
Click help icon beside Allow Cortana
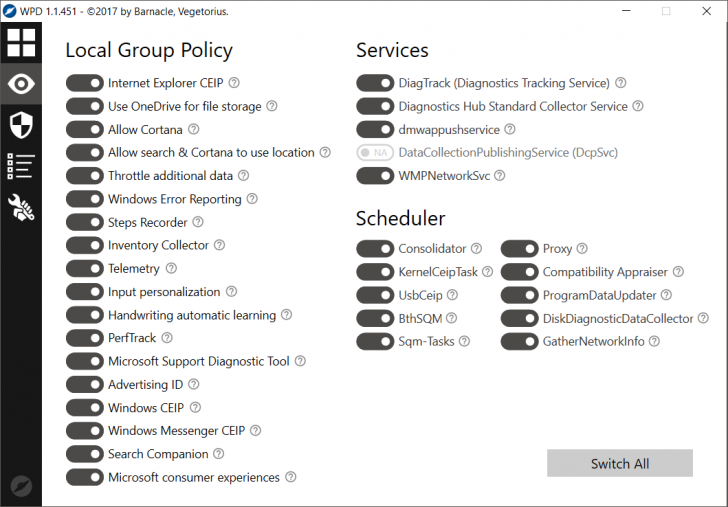(194, 129)
